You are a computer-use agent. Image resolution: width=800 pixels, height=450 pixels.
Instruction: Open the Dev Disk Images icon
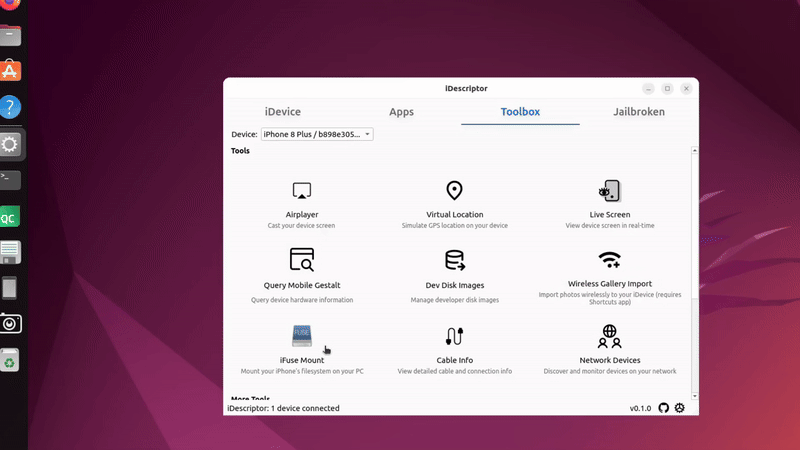tap(455, 260)
